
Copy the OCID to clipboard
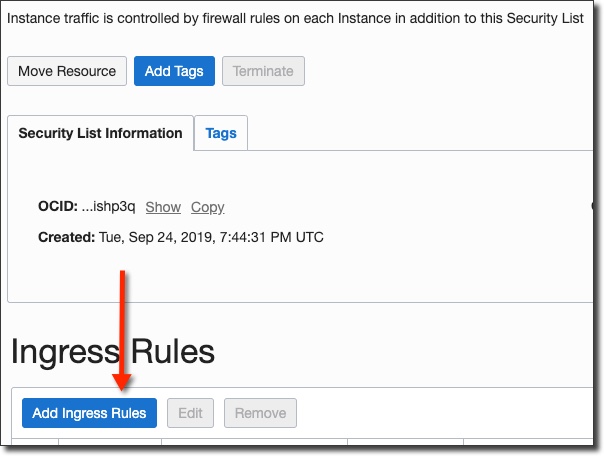tap(207, 207)
